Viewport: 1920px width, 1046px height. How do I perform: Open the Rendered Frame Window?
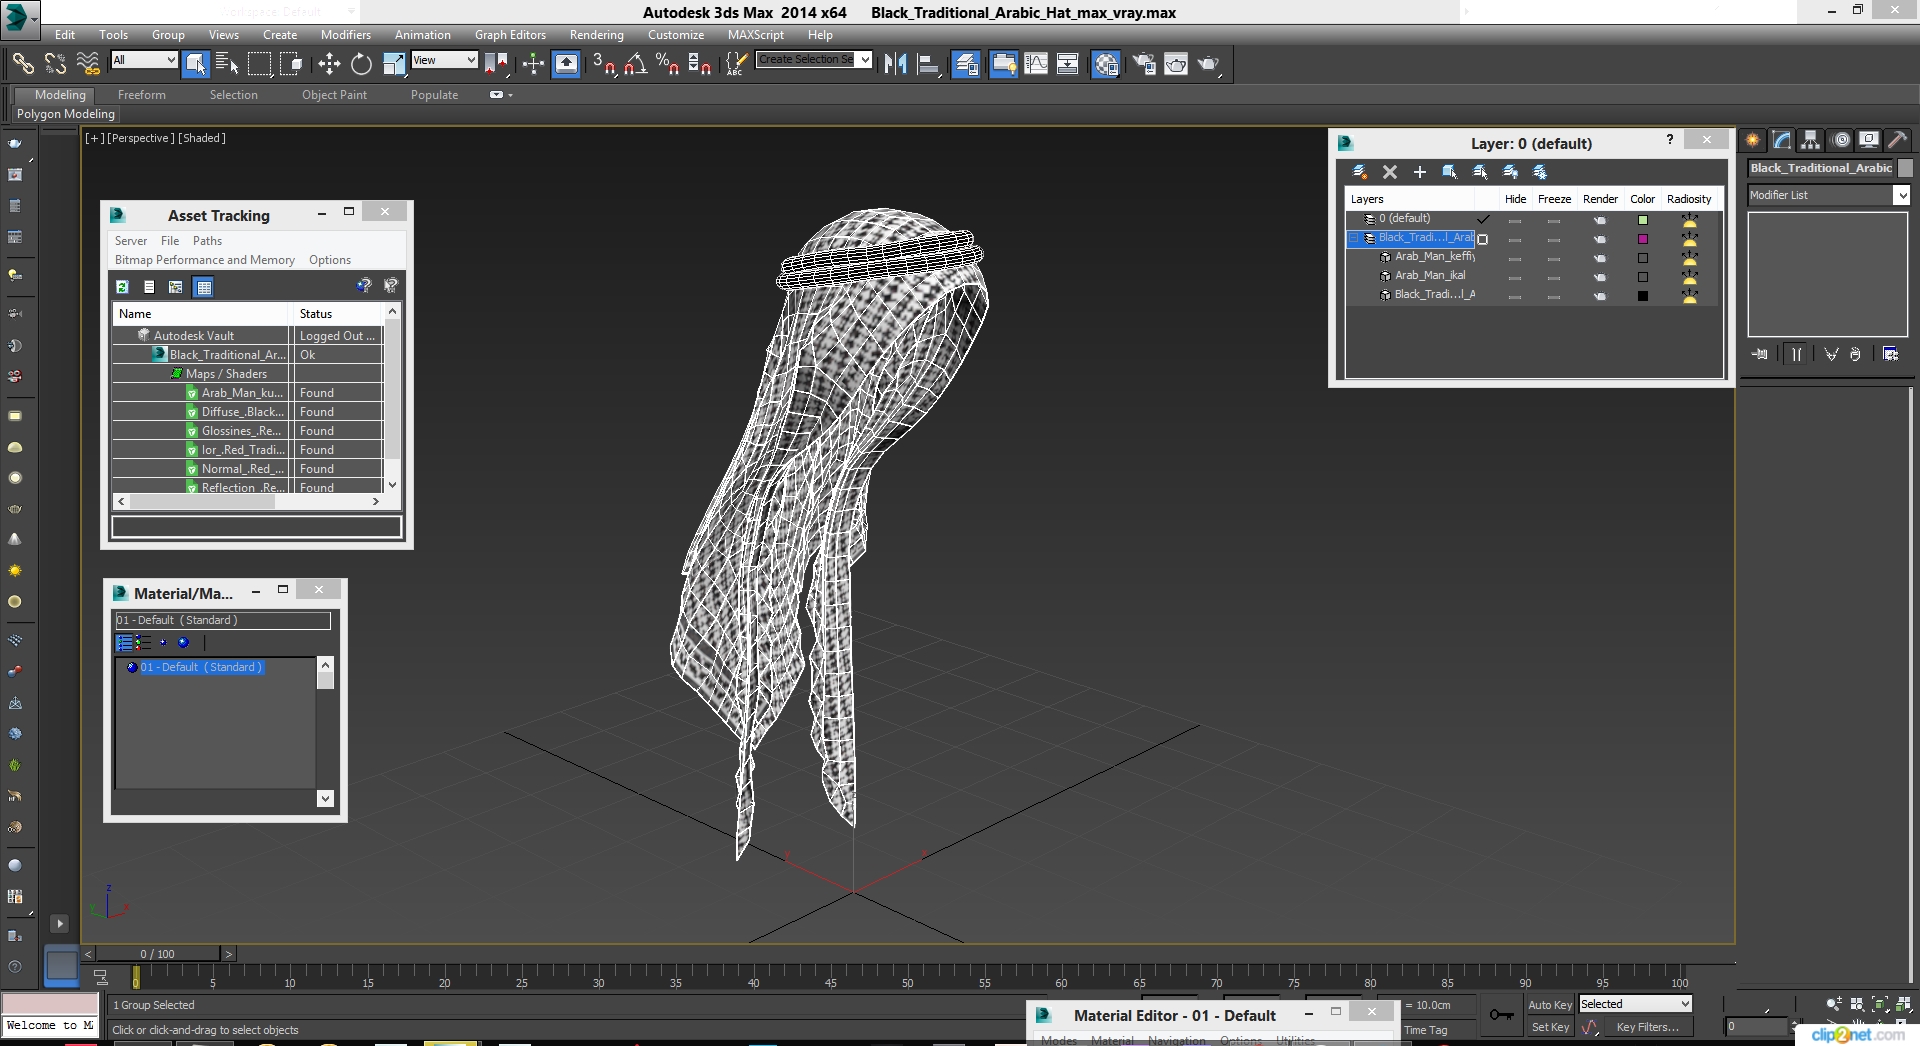1176,64
